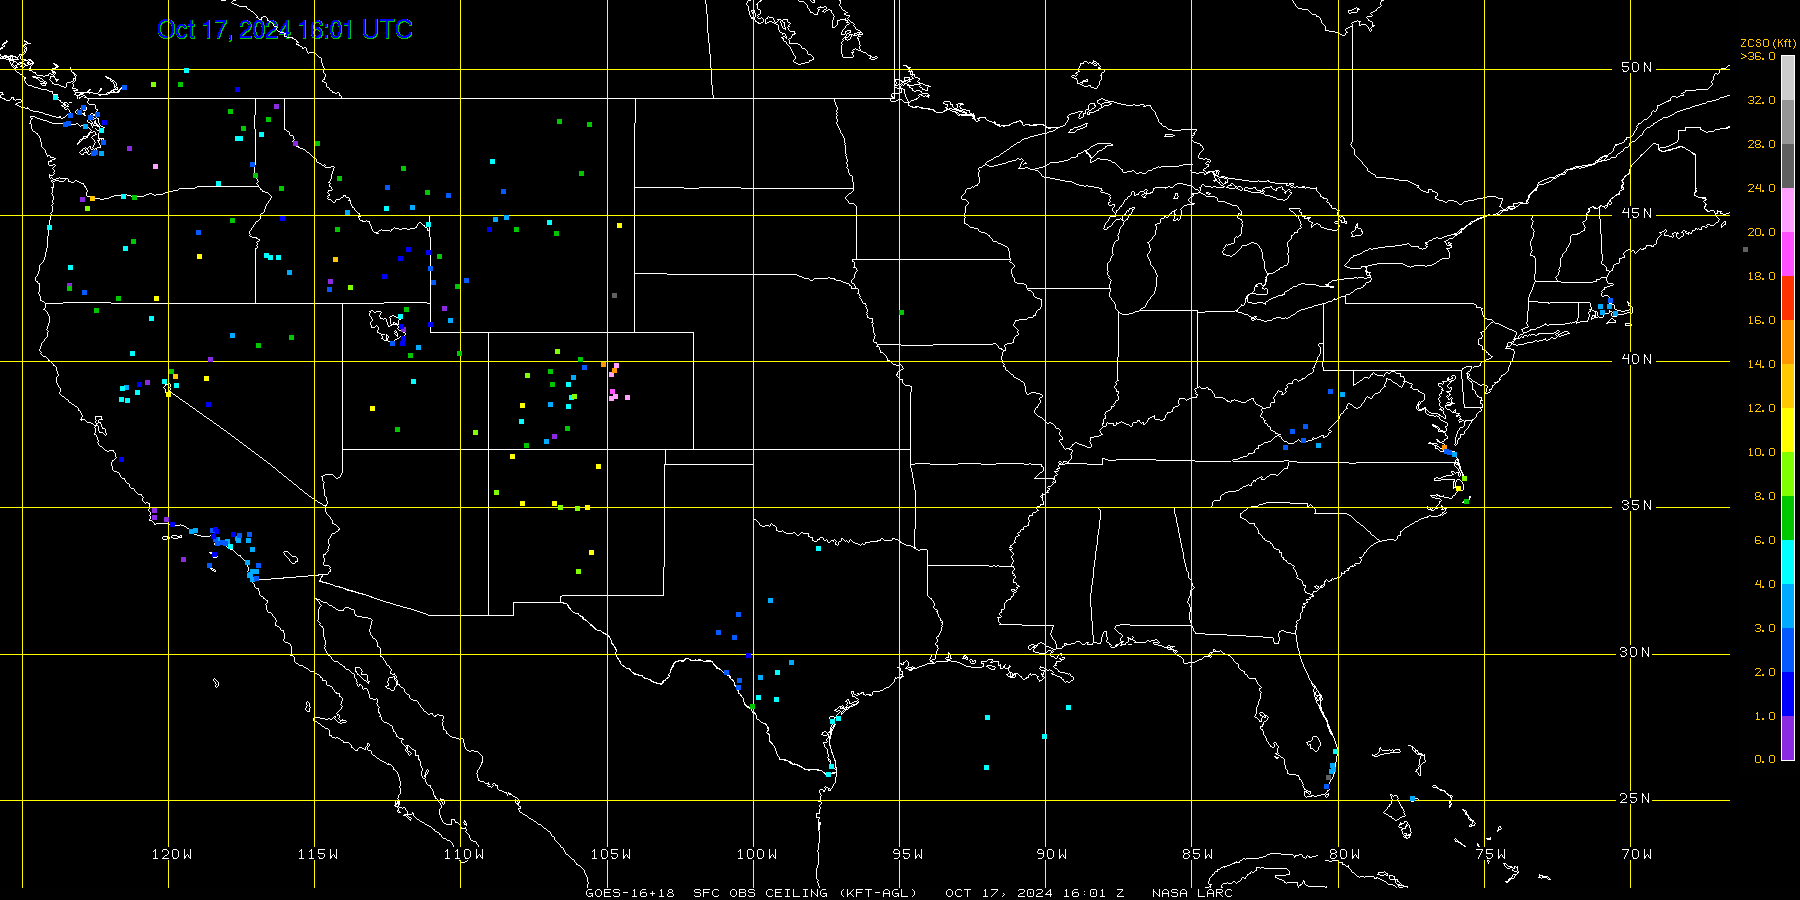This screenshot has height=900, width=1800.
Task: Click the '28.0' legend value
Action: (x=1762, y=144)
